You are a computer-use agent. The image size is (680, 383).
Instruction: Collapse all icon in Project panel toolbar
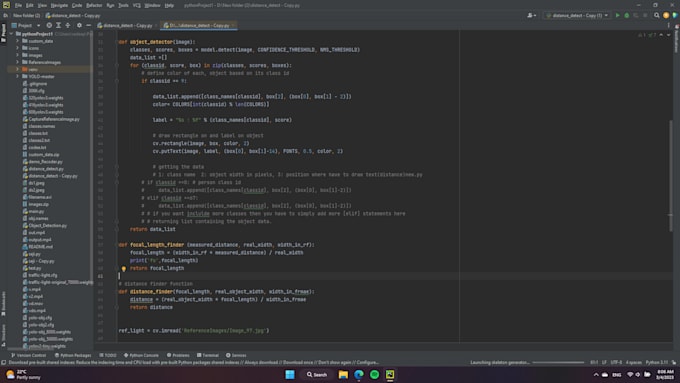point(68,26)
